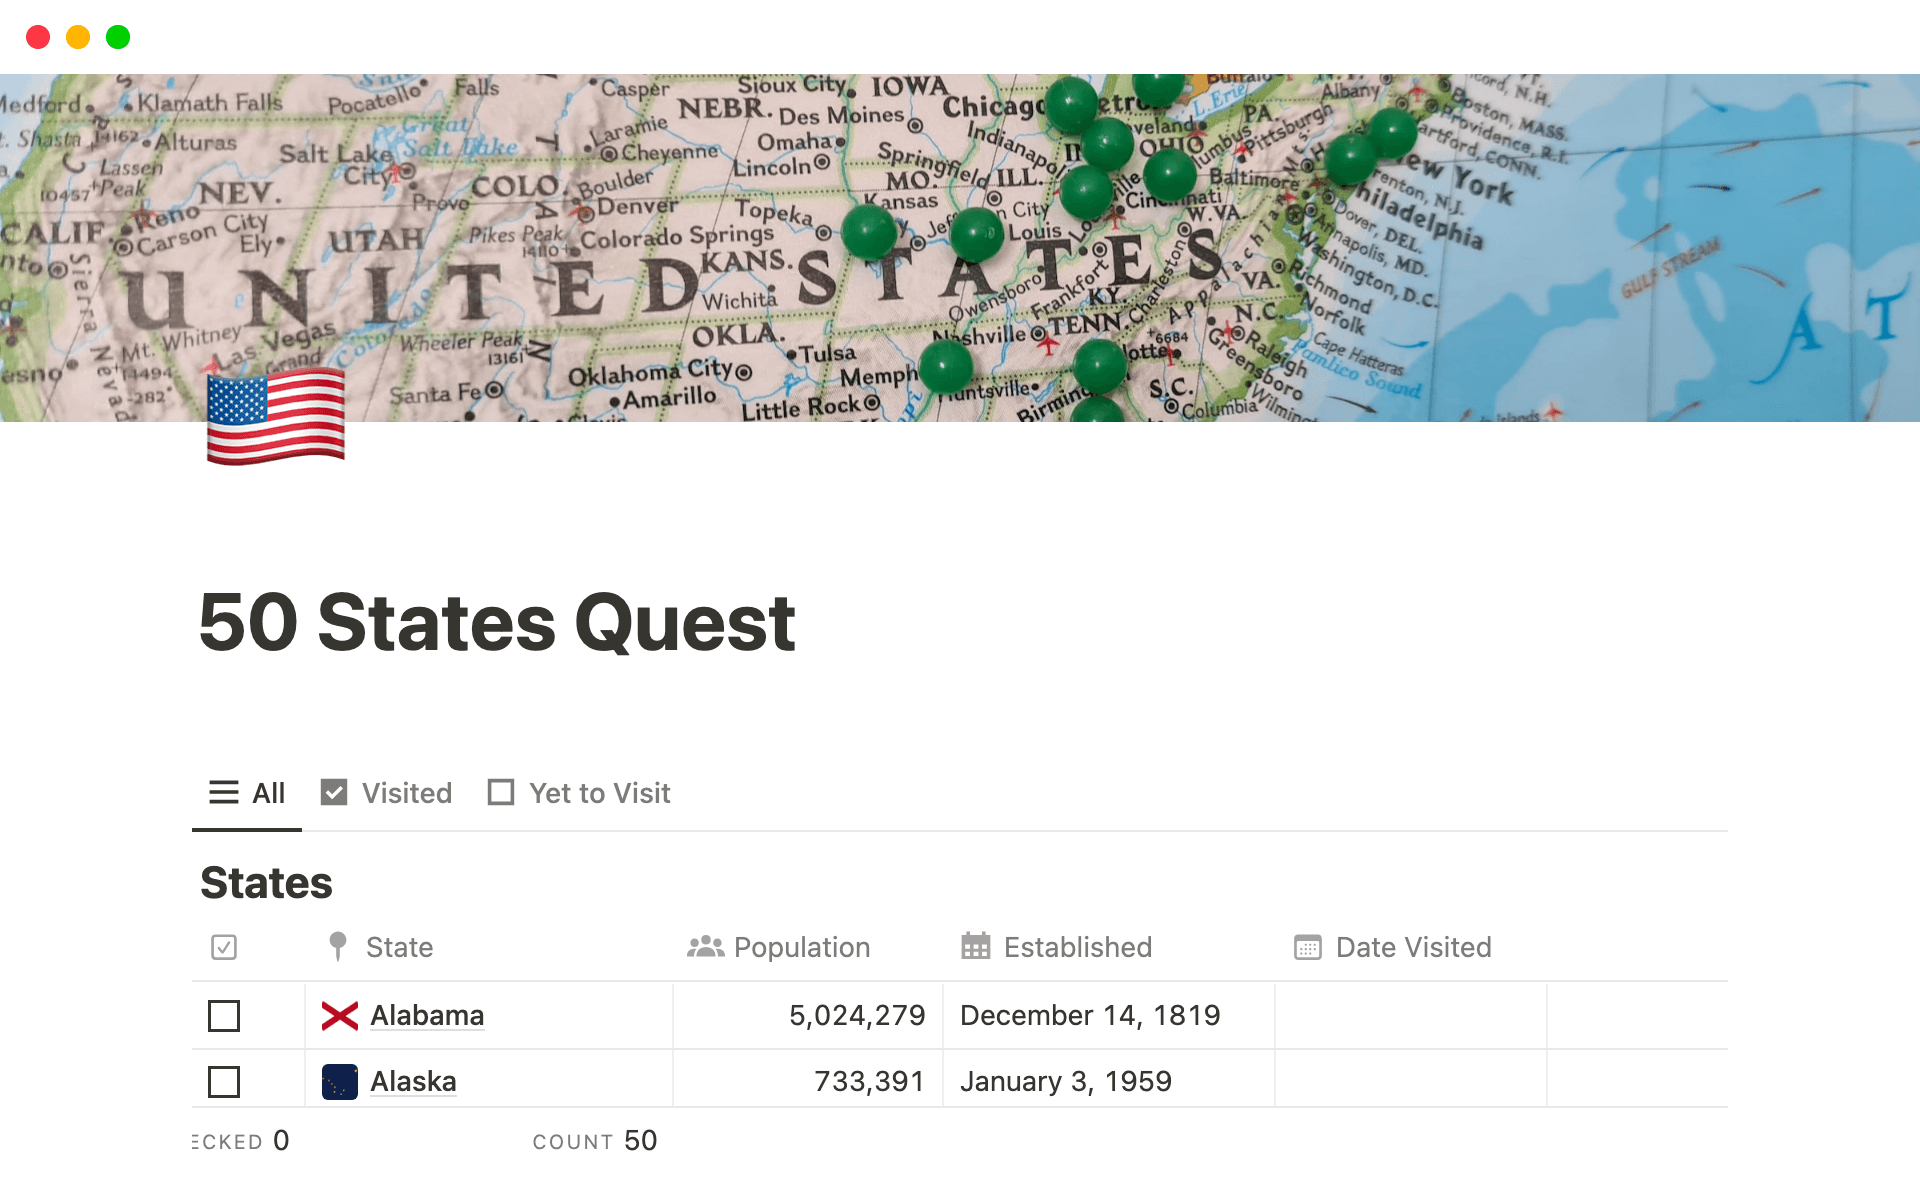
Task: Click the people icon on the Population column
Action: click(x=705, y=947)
